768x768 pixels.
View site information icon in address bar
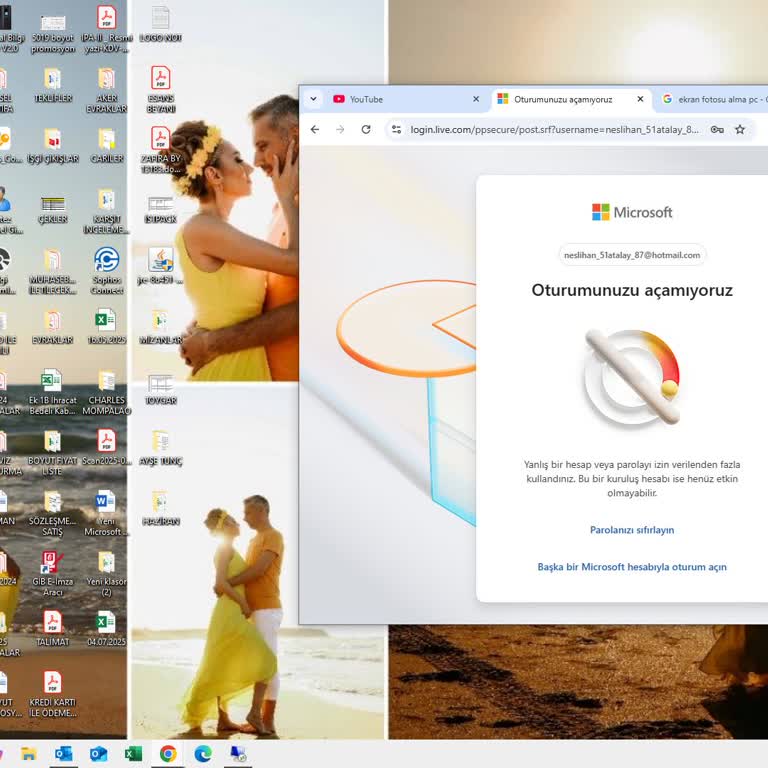tap(396, 129)
